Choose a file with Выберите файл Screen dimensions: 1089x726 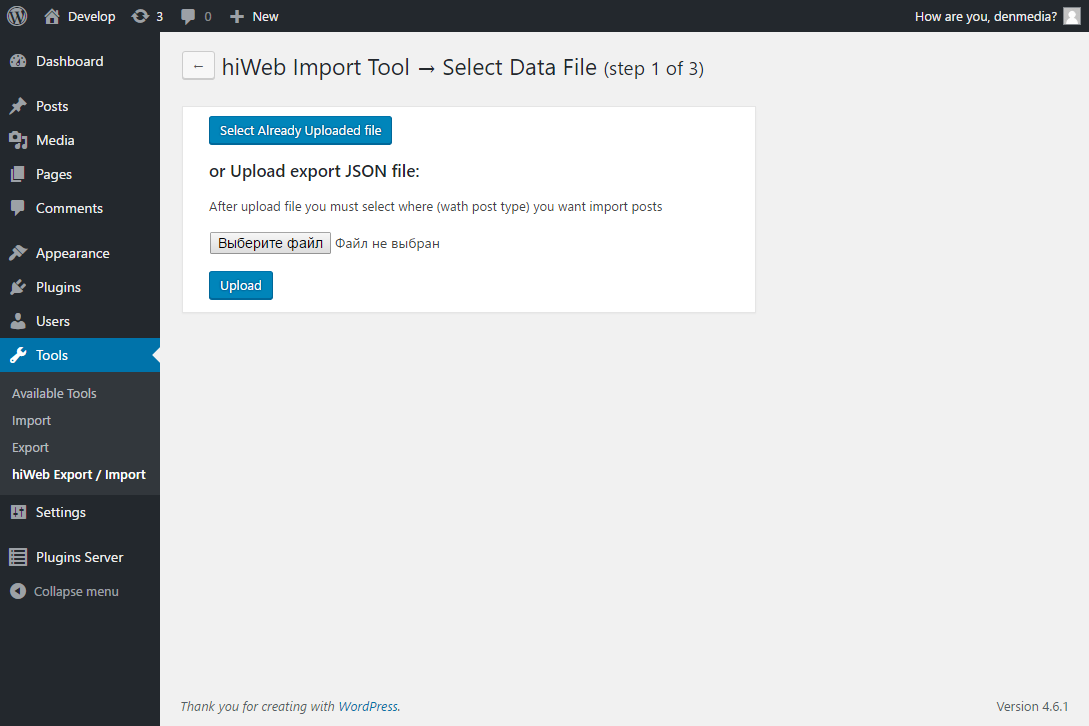[270, 243]
